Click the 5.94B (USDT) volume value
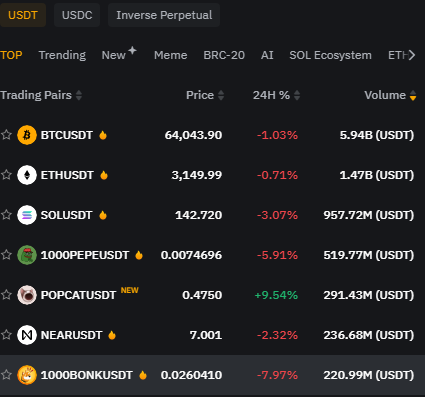The image size is (425, 397). [377, 135]
